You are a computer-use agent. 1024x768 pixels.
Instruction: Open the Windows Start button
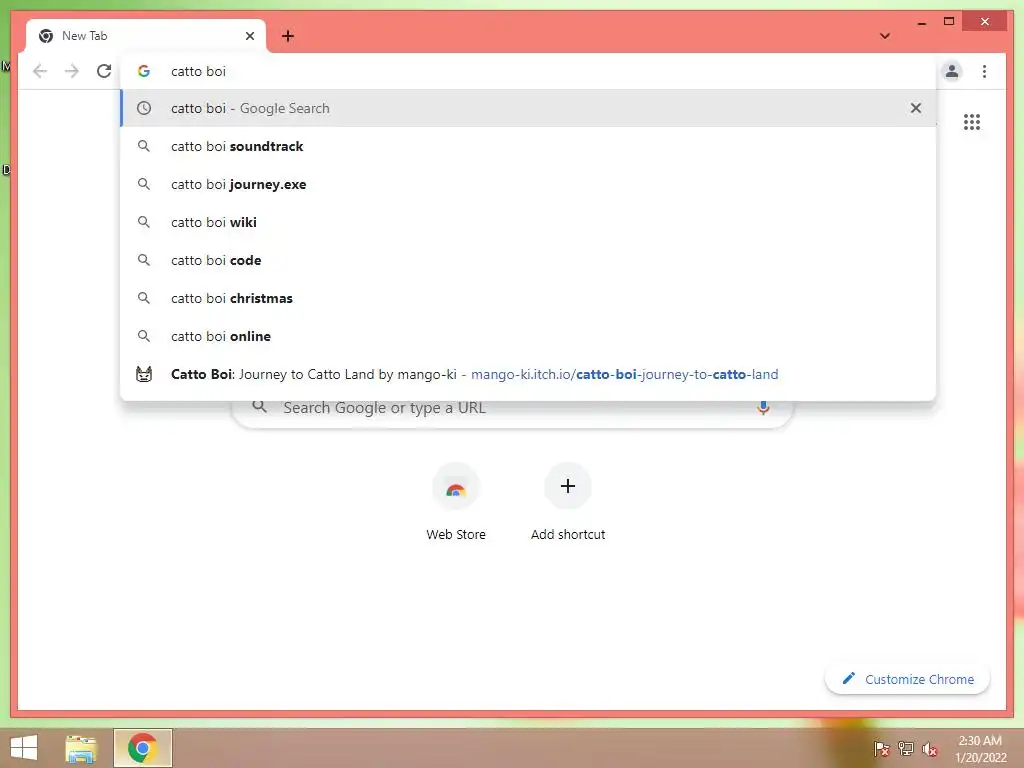pos(24,747)
